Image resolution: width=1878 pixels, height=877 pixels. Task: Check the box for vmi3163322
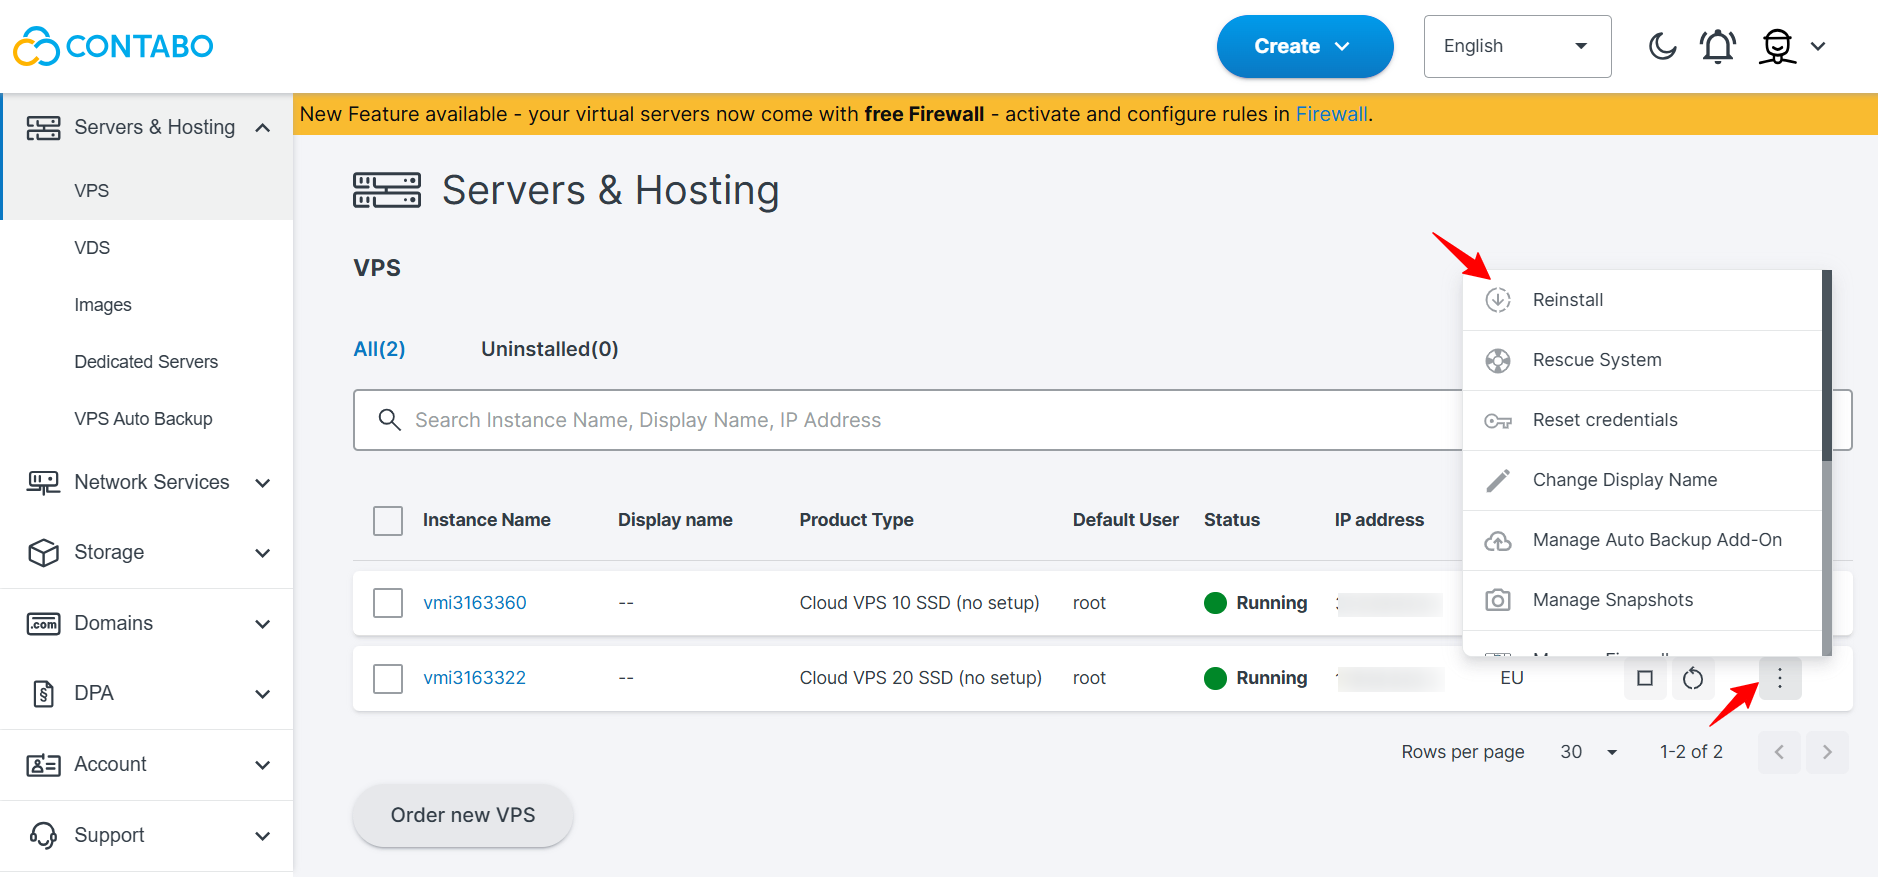tap(388, 679)
